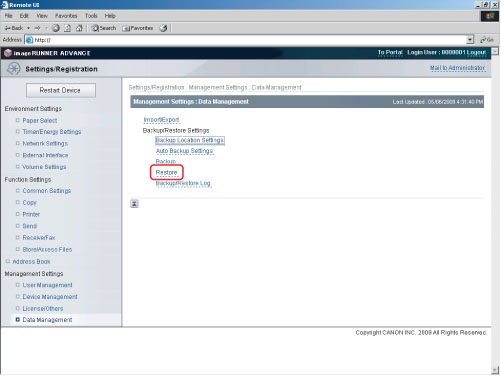Screen dimensions: 501x376
Task: Open the Favorites menu
Action: 66,16
